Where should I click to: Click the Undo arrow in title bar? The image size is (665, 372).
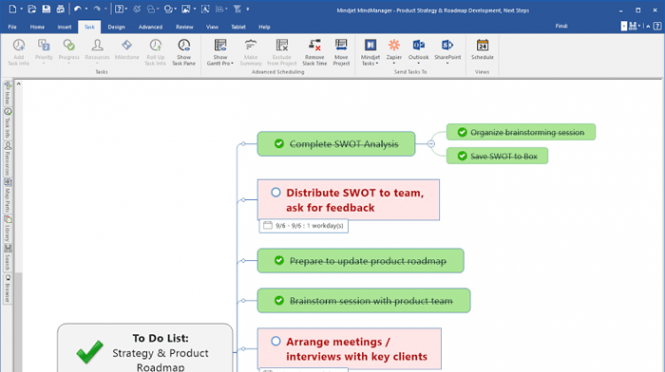point(77,9)
